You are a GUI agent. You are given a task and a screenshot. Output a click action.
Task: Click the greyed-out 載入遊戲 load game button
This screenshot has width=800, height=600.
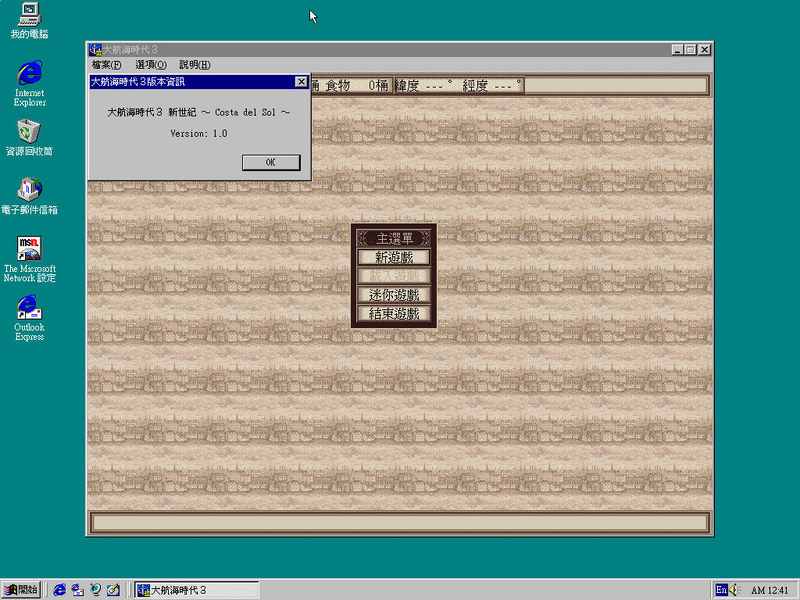pos(393,276)
